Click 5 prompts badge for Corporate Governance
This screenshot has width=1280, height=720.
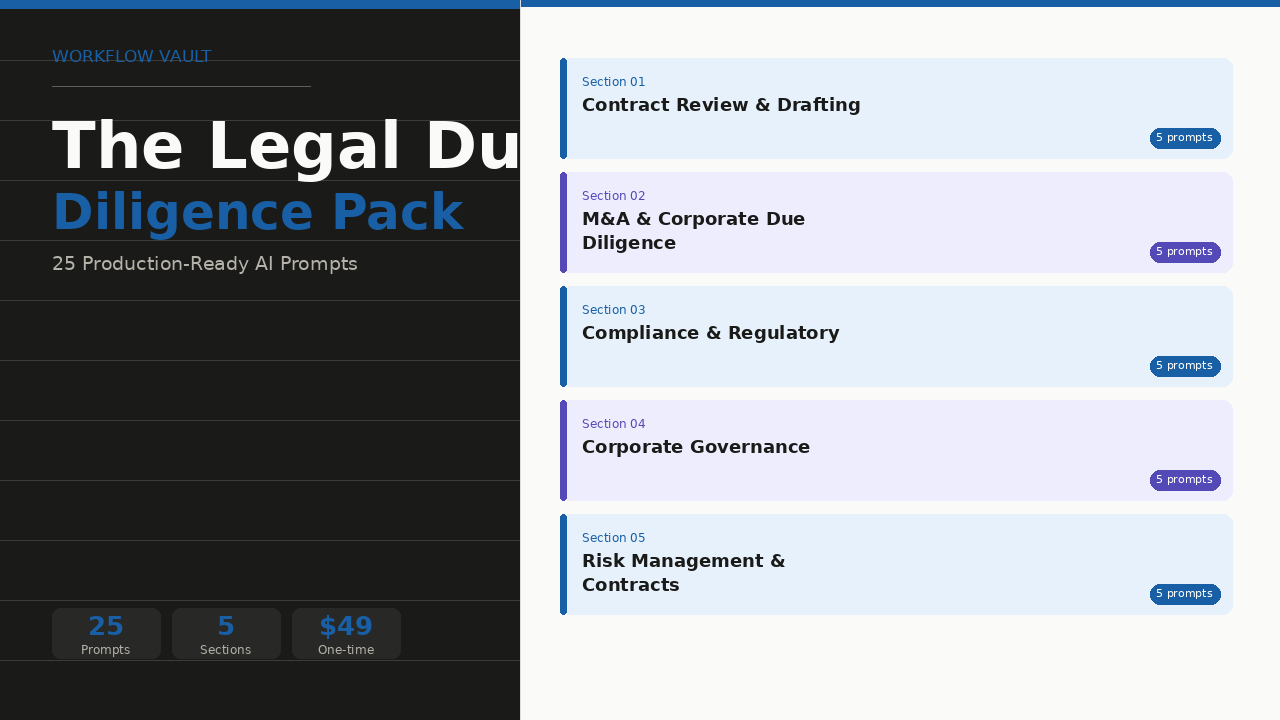(1185, 480)
